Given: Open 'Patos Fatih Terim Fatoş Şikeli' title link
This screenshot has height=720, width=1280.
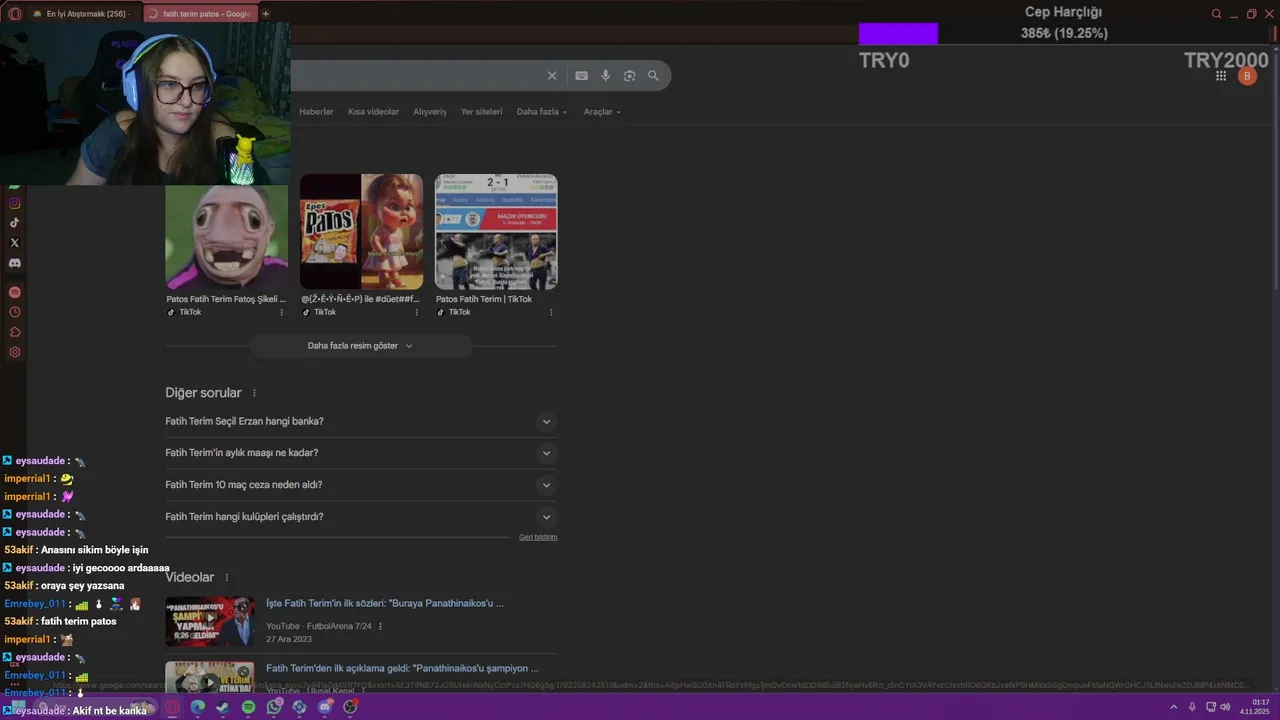Looking at the screenshot, I should coord(226,299).
